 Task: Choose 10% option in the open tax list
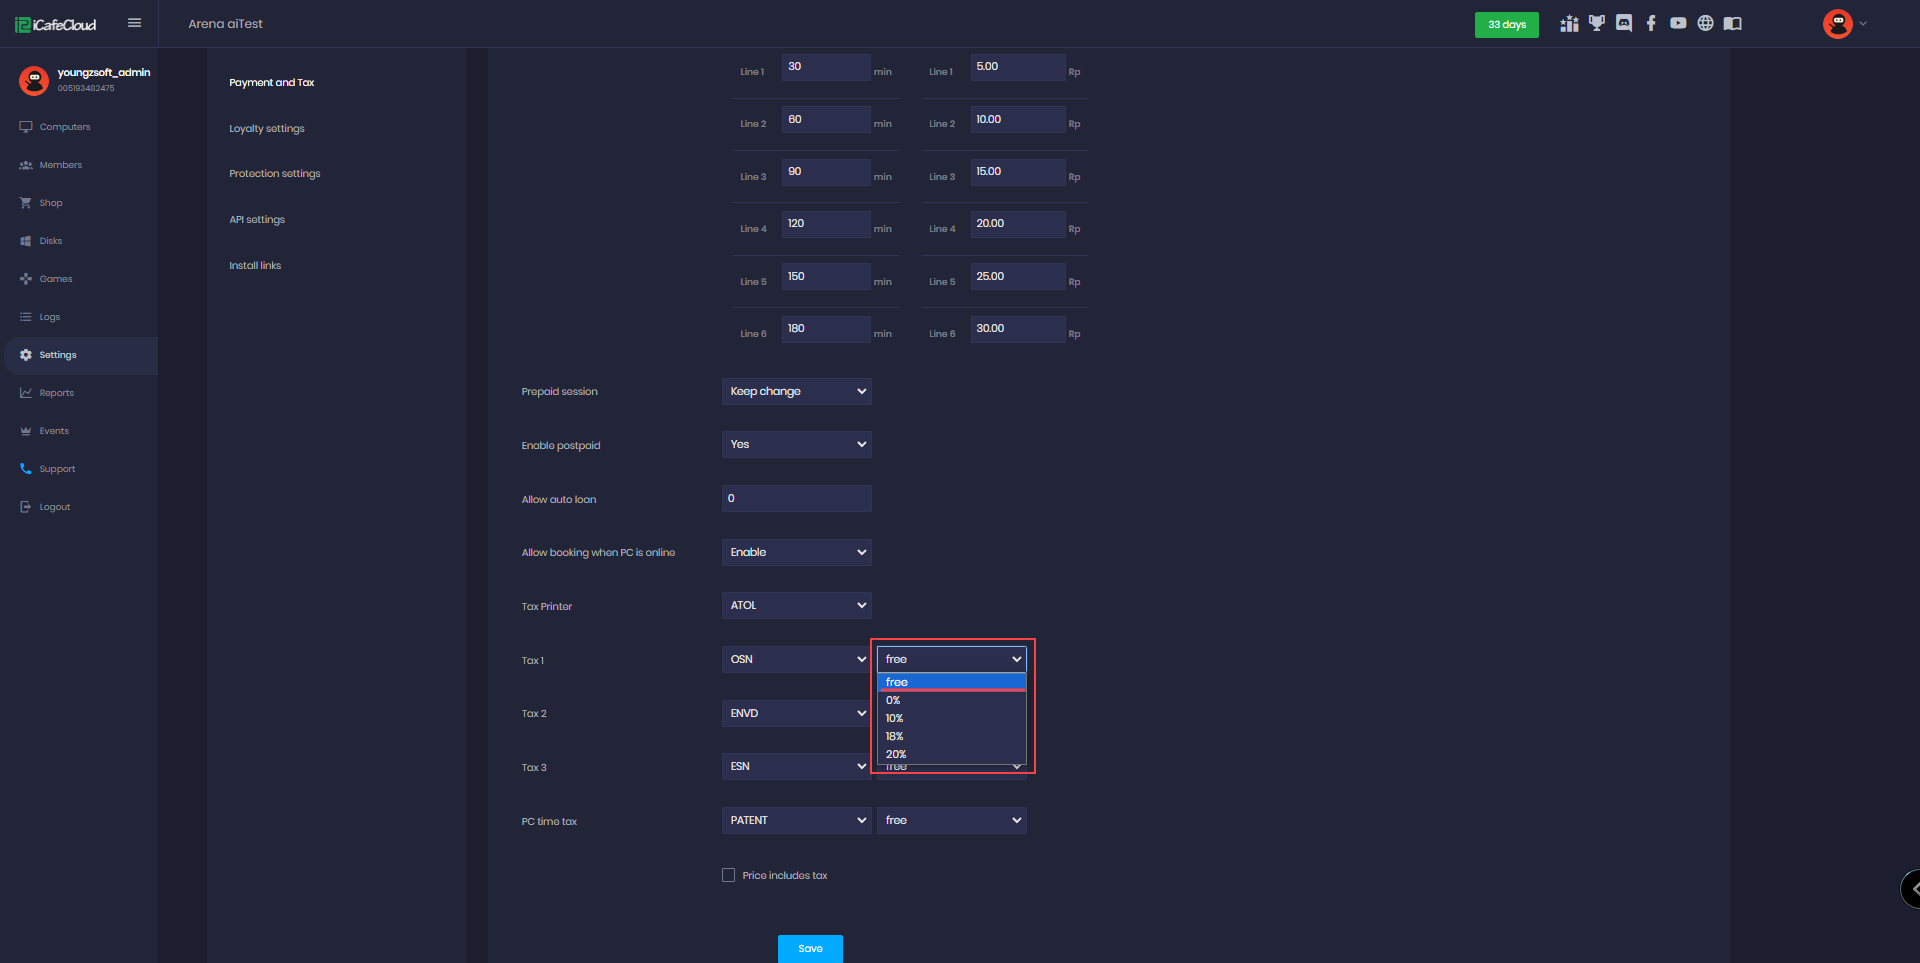895,718
